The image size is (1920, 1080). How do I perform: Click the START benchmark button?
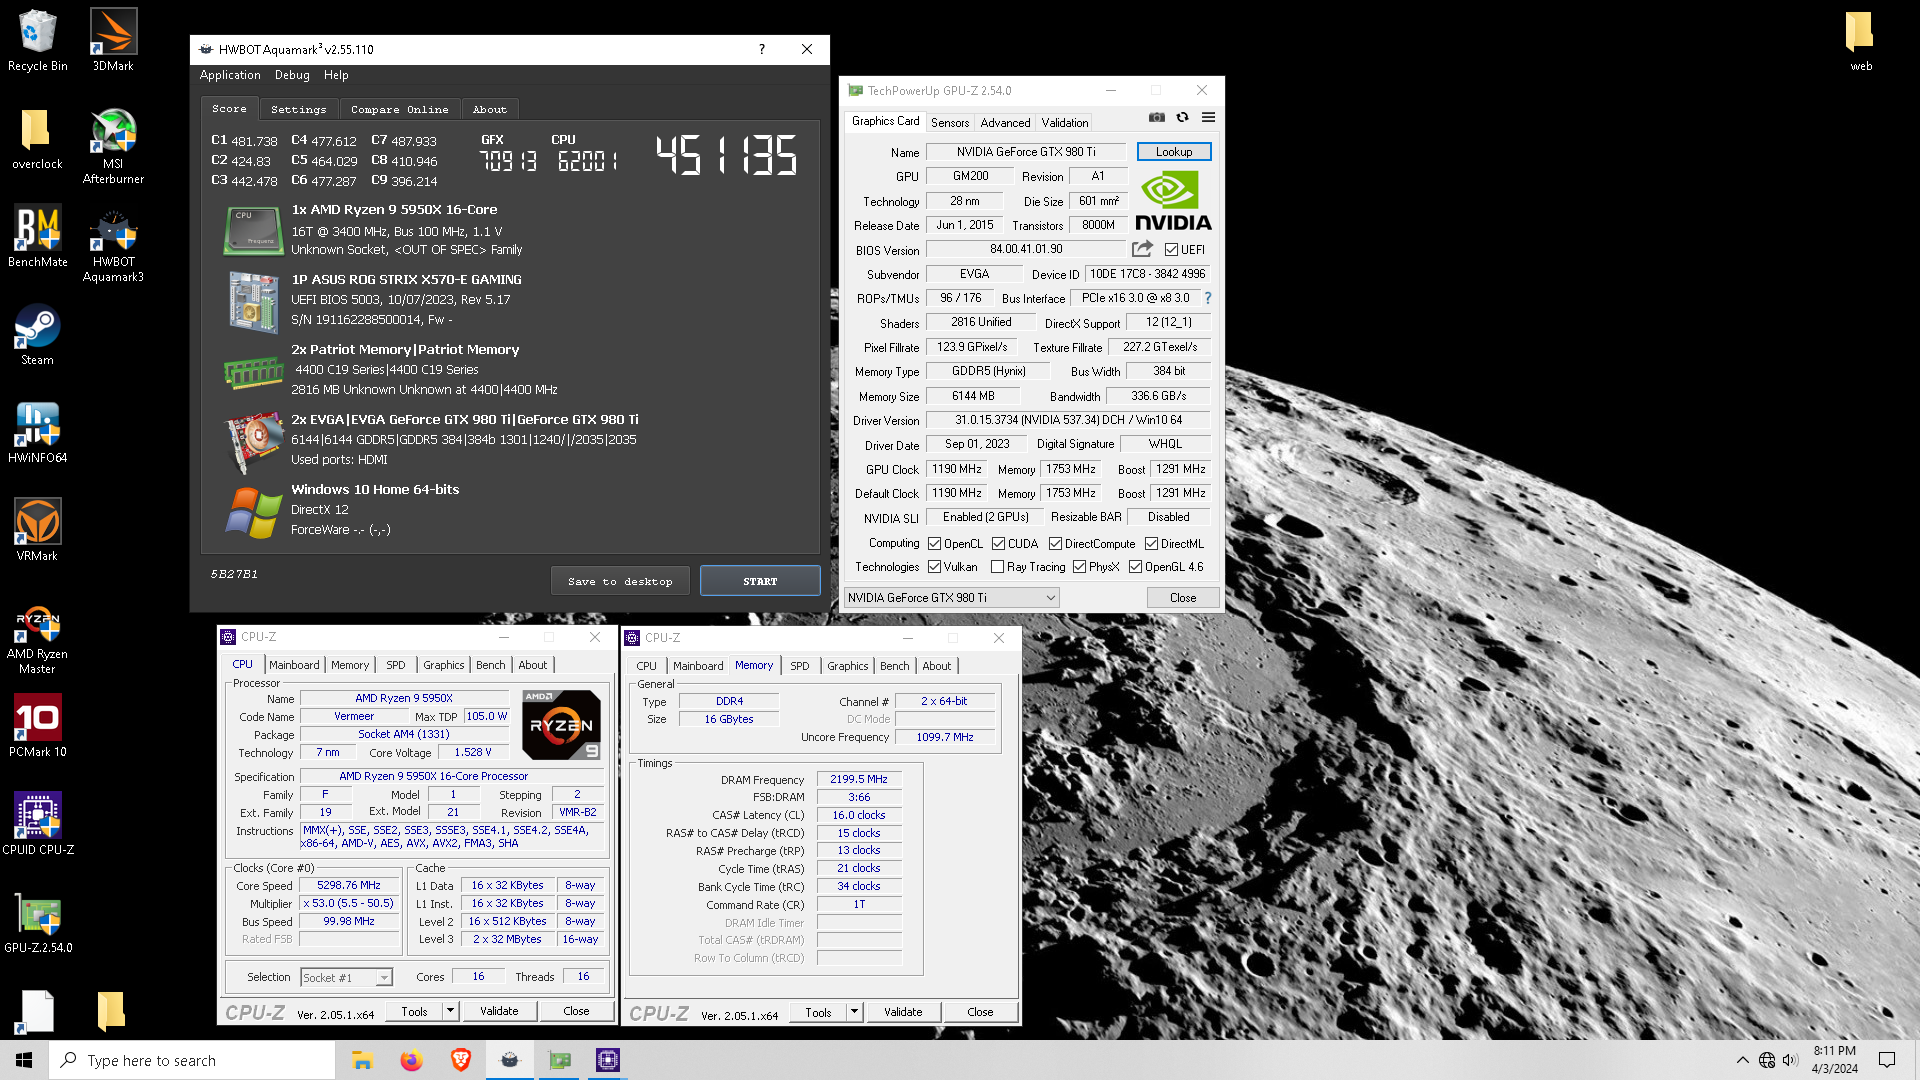(x=760, y=581)
